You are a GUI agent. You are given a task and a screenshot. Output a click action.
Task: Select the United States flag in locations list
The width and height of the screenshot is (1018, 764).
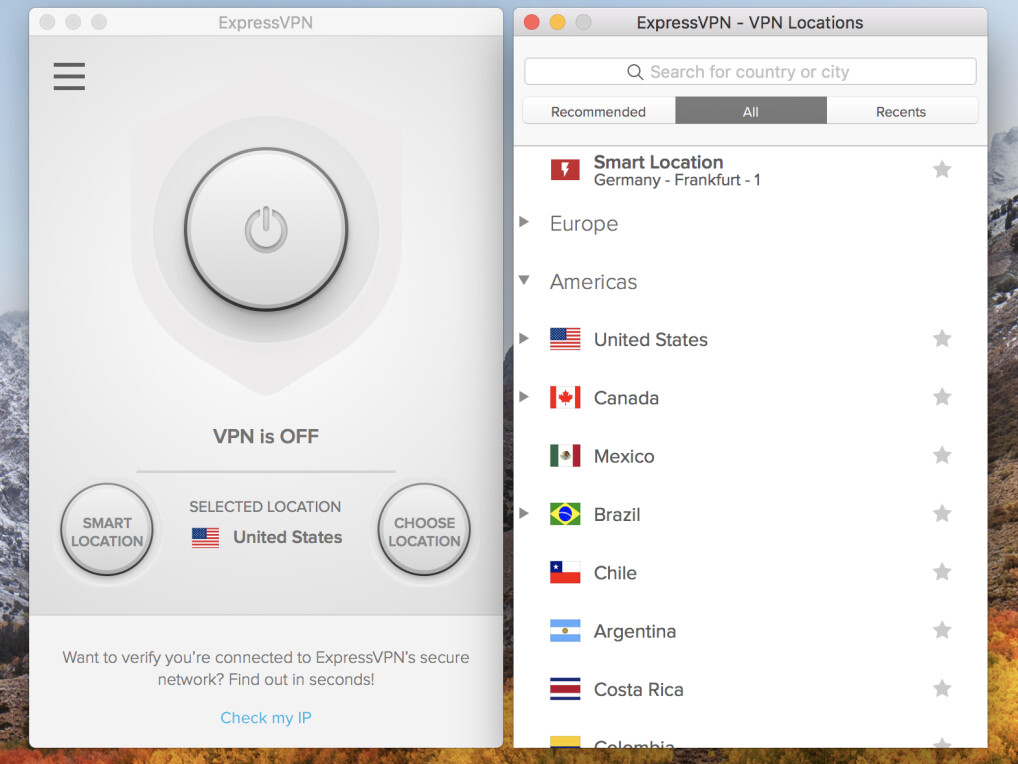pyautogui.click(x=565, y=339)
